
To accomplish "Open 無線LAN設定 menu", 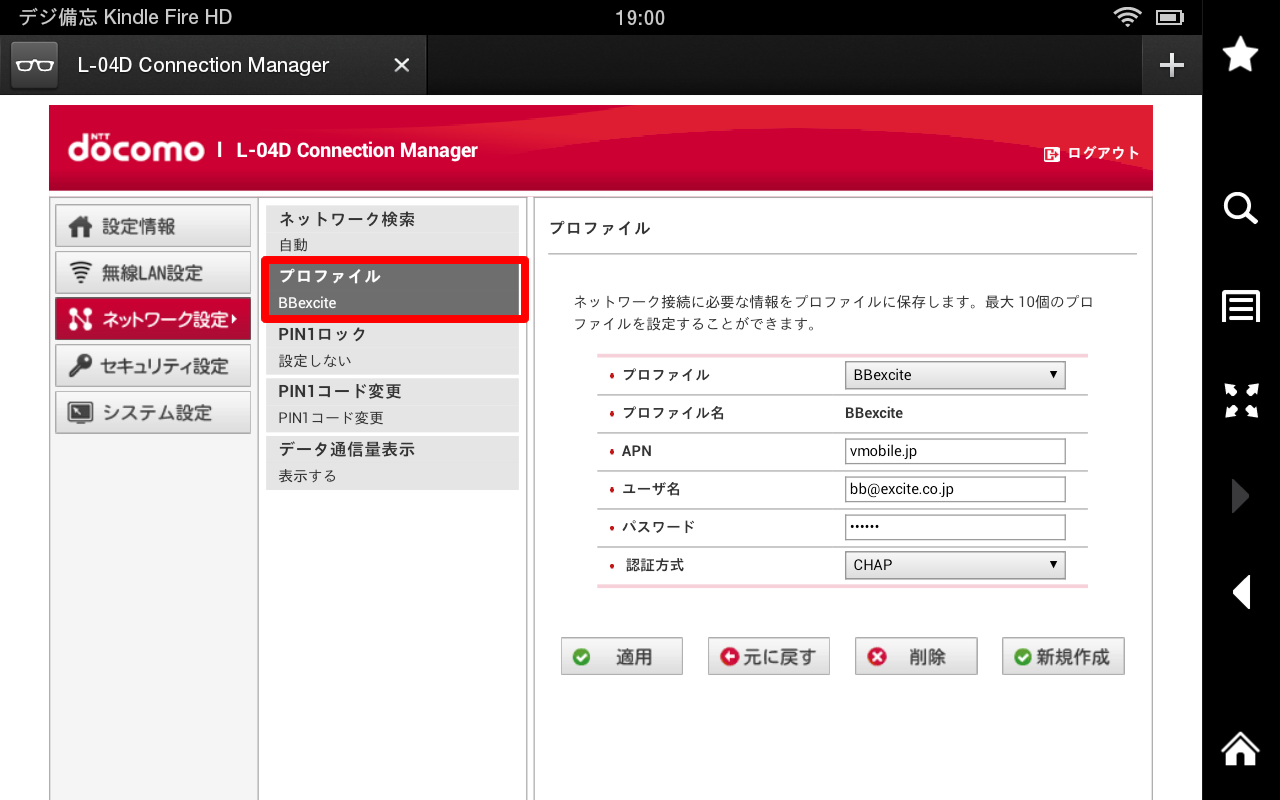I will click(x=153, y=272).
